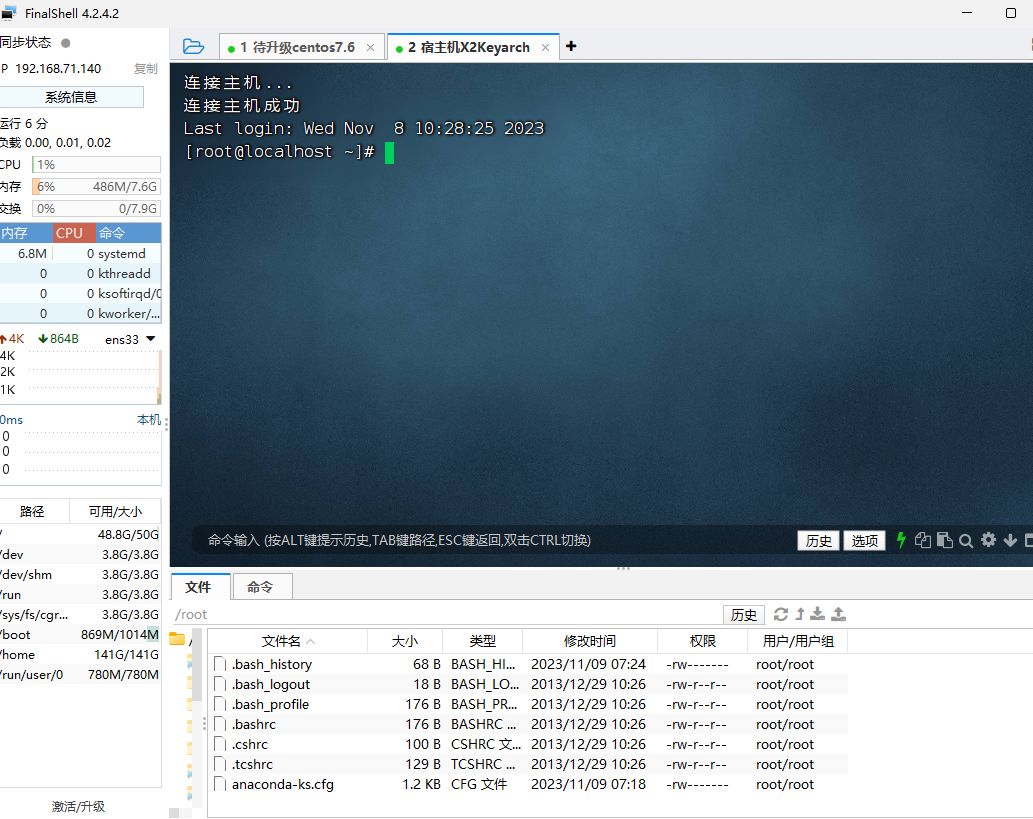Click the 系统信息 button
This screenshot has height=819, width=1033.
pyautogui.click(x=71, y=97)
